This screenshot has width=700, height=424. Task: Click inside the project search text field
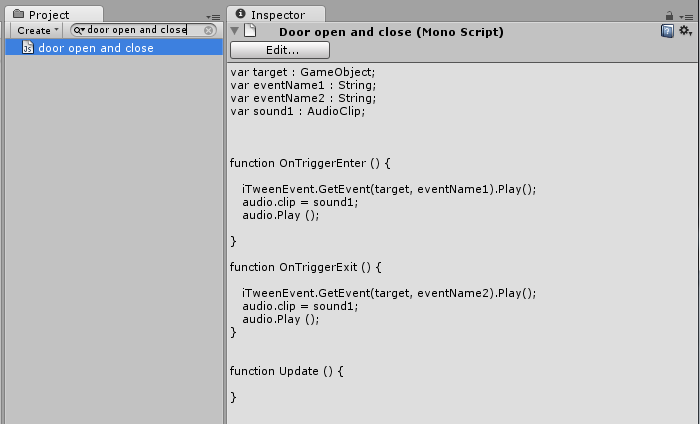tap(140, 30)
